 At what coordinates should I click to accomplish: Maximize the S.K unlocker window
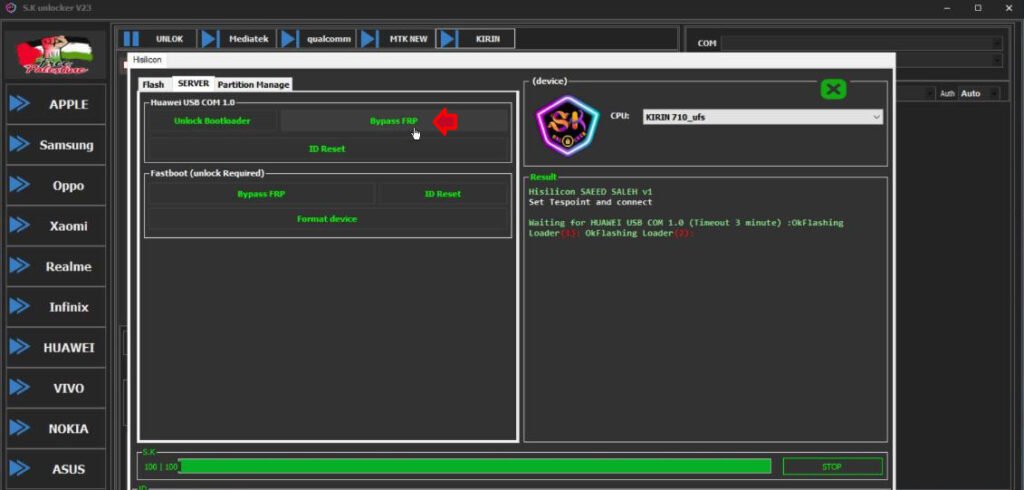click(978, 8)
